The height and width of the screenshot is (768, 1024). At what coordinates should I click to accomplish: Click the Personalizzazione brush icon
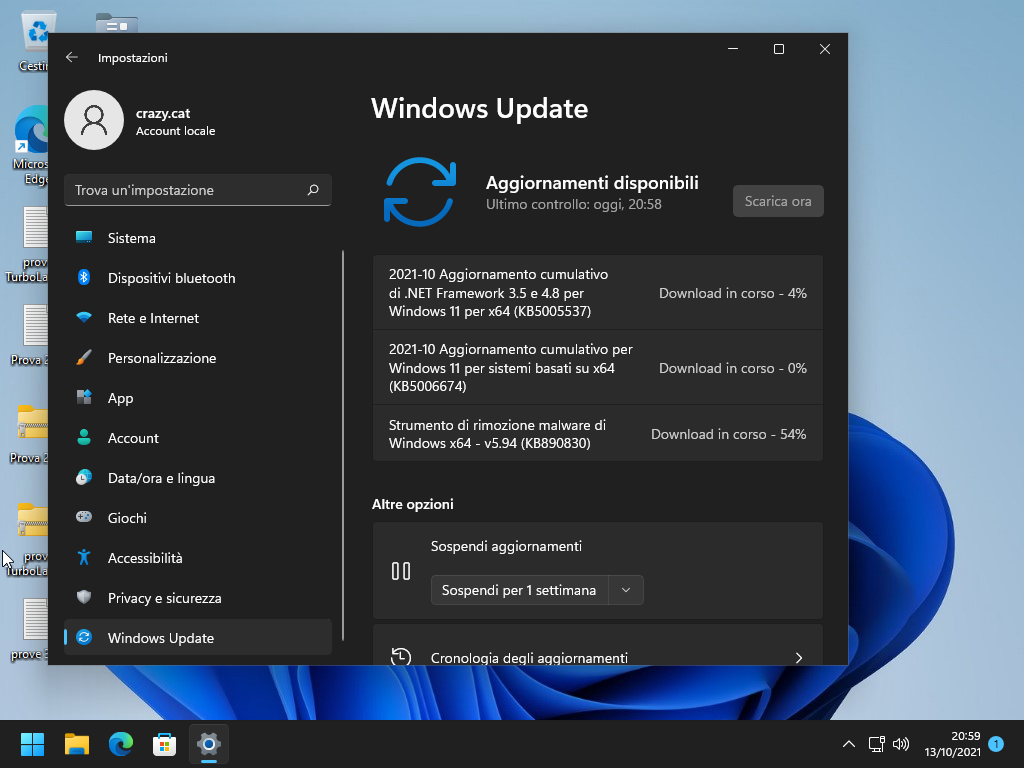tap(84, 358)
